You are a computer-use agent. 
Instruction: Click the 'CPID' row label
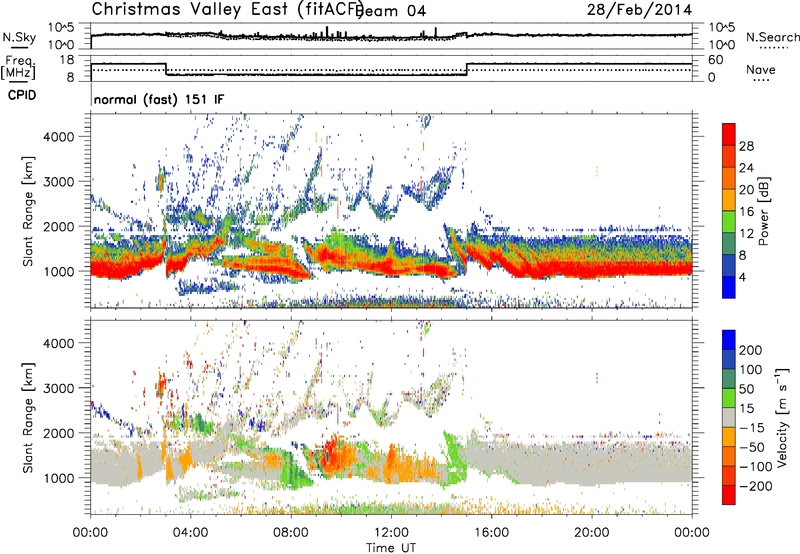pyautogui.click(x=22, y=95)
